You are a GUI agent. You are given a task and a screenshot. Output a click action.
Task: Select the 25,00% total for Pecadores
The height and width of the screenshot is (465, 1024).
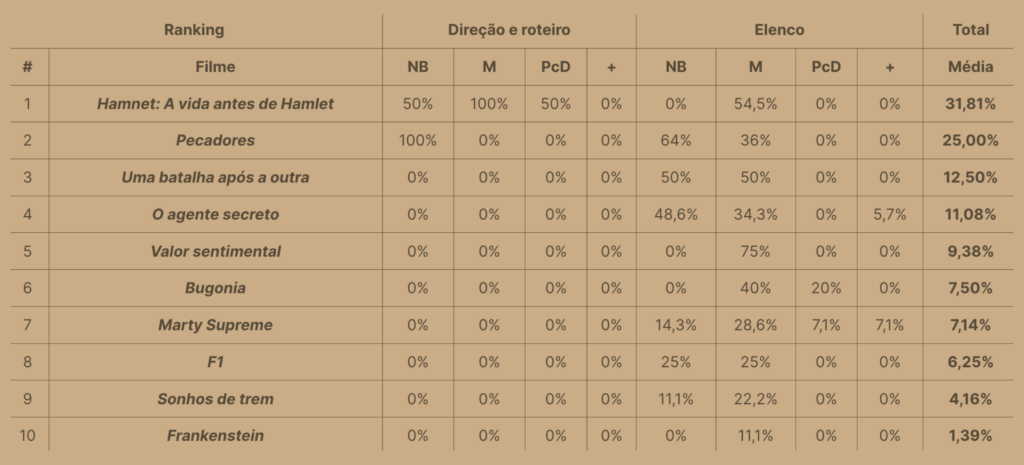tap(970, 140)
